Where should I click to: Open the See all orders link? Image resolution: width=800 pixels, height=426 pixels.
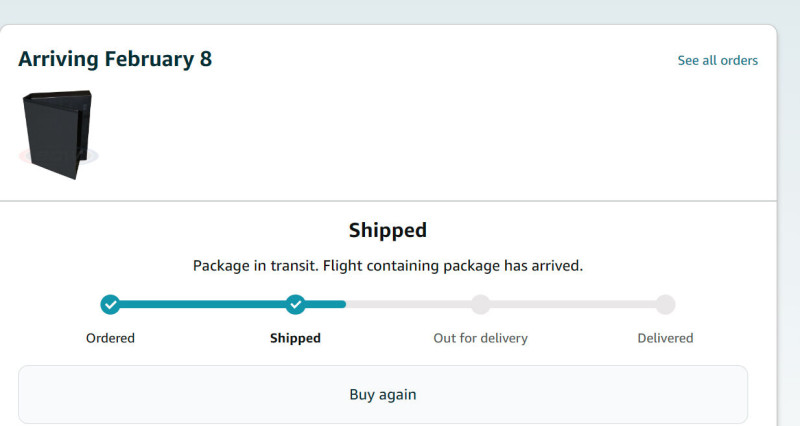click(717, 60)
